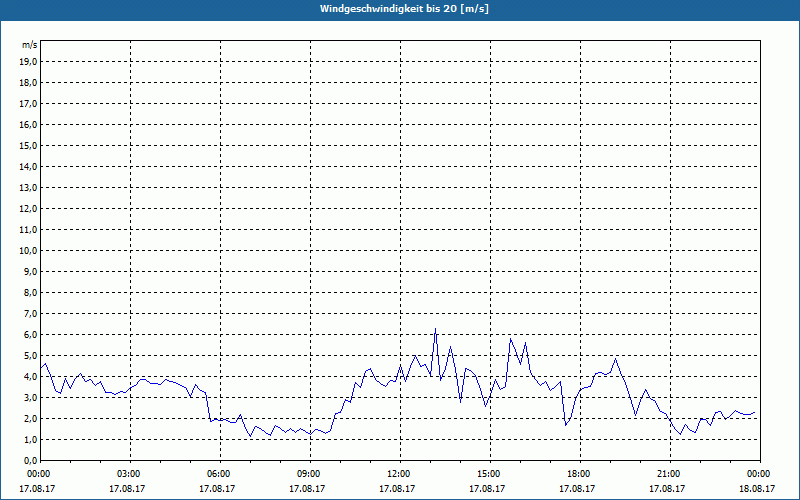Screen dimensions: 800x500
Task: Select the "06:00" time label
Action: (x=219, y=474)
